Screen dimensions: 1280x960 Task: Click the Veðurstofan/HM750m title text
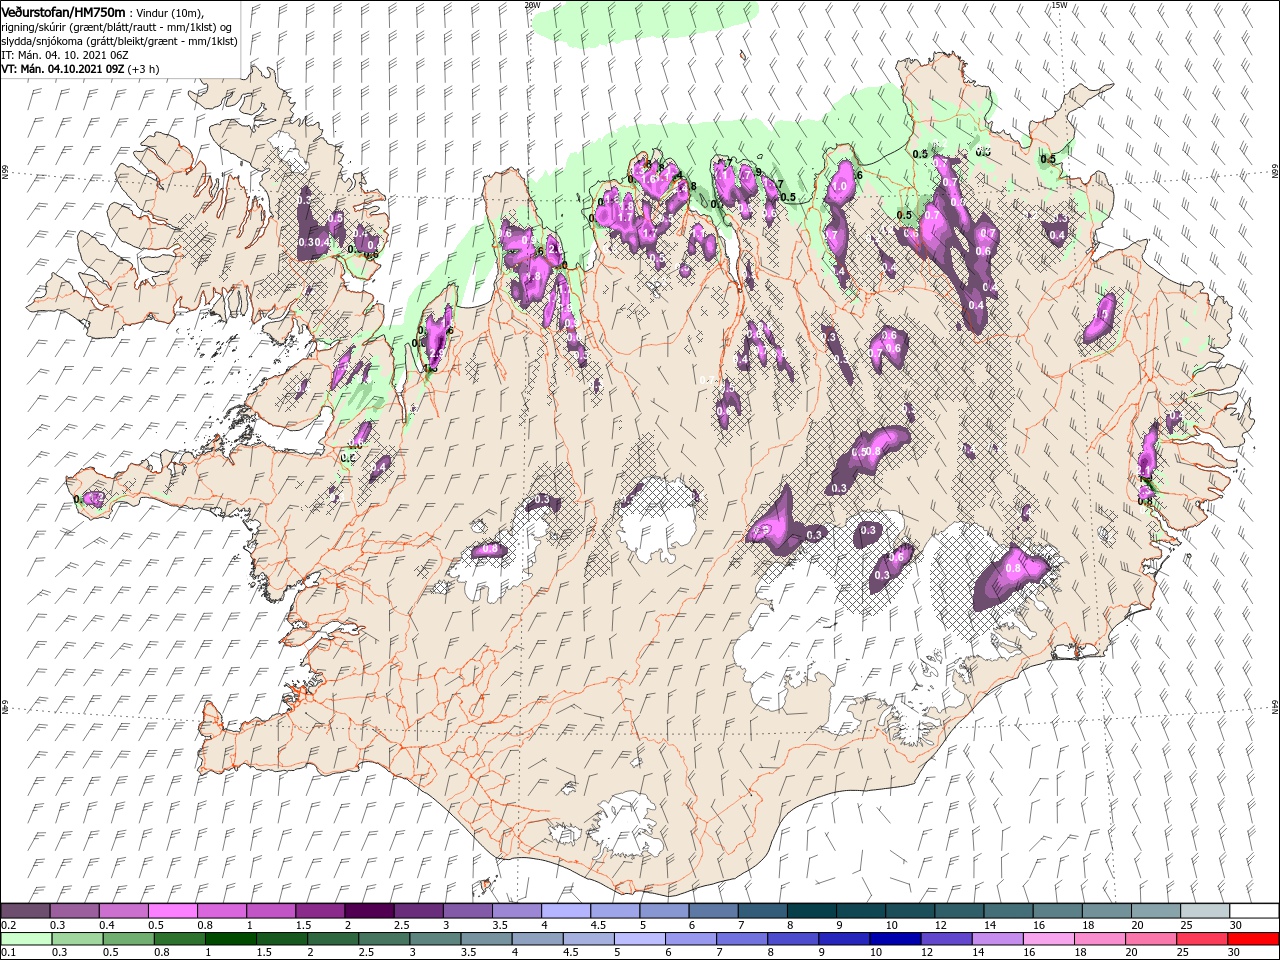[64, 11]
